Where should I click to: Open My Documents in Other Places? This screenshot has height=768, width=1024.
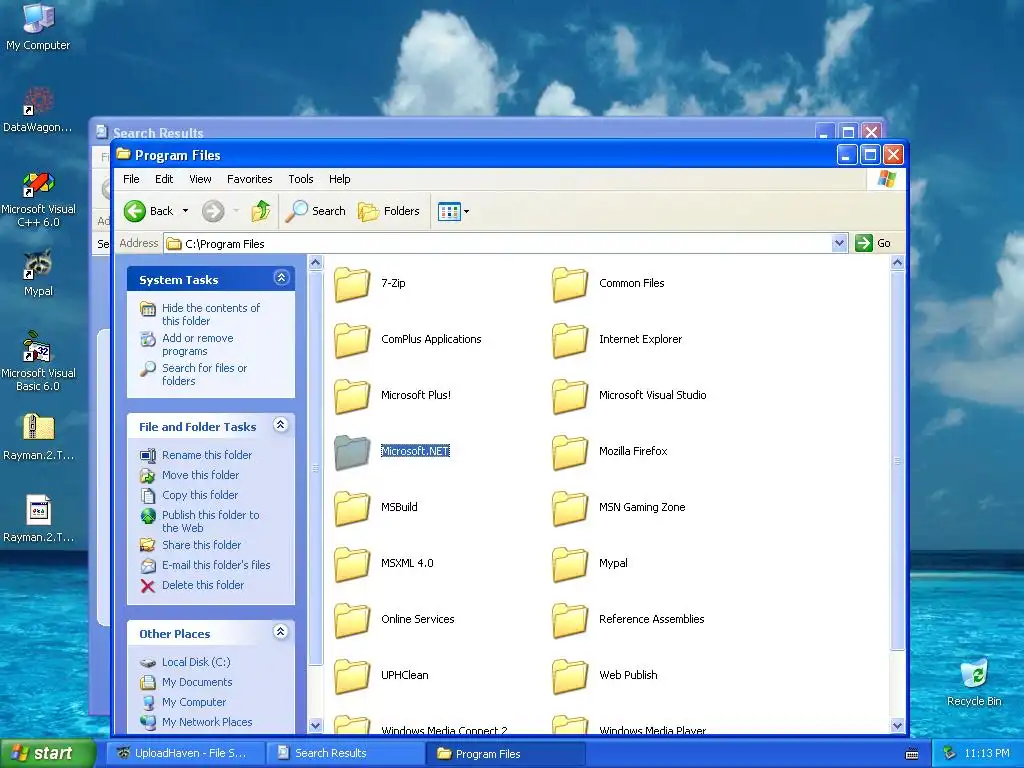pyautogui.click(x=197, y=682)
